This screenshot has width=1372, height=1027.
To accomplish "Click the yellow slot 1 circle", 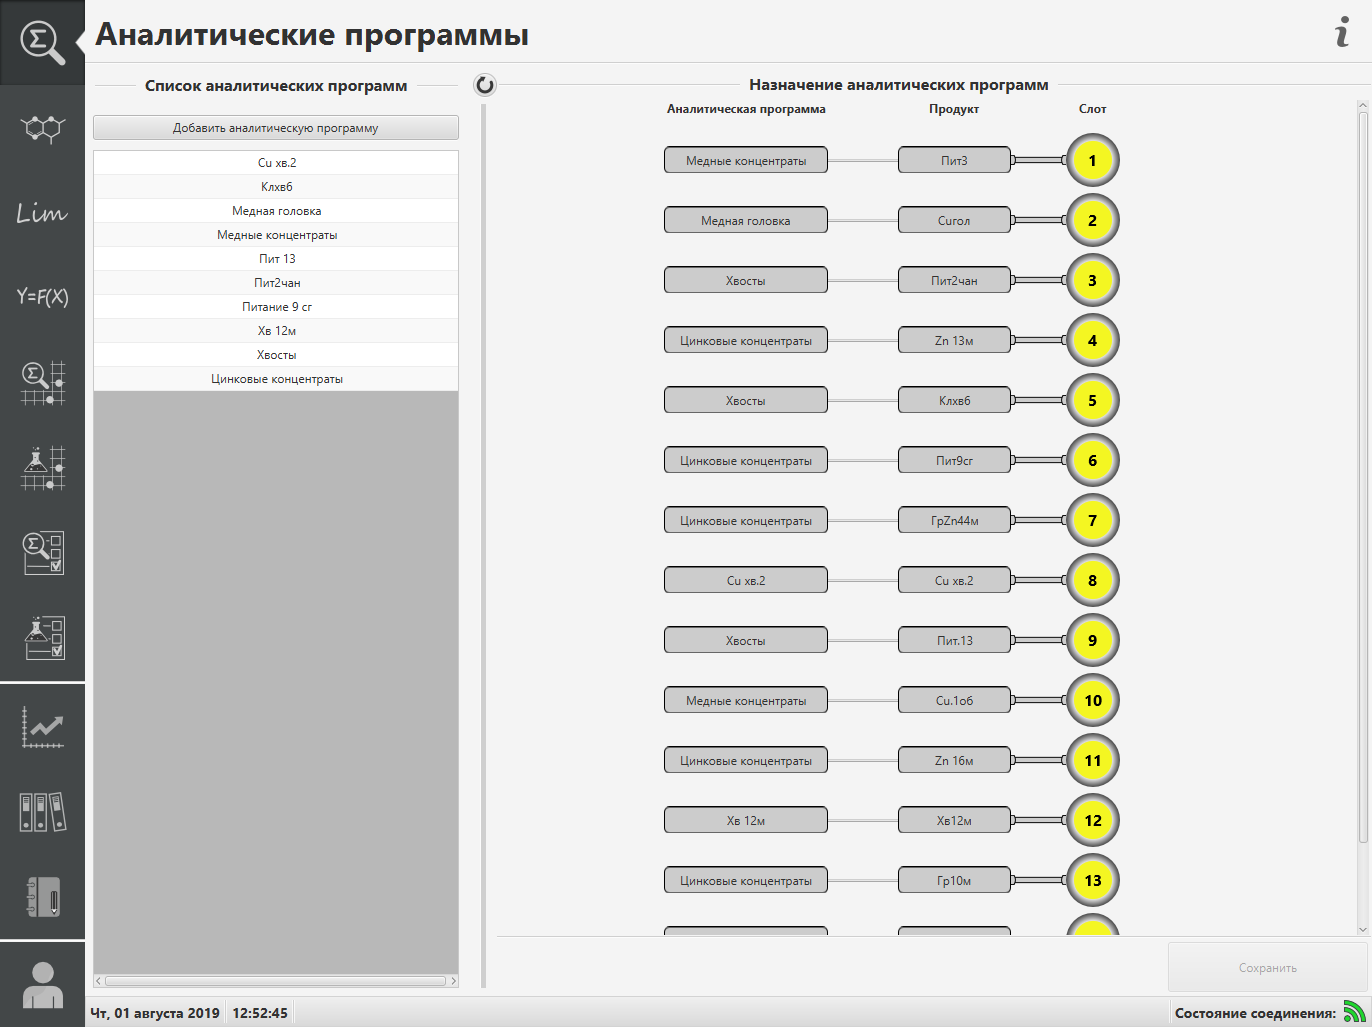I will point(1092,161).
